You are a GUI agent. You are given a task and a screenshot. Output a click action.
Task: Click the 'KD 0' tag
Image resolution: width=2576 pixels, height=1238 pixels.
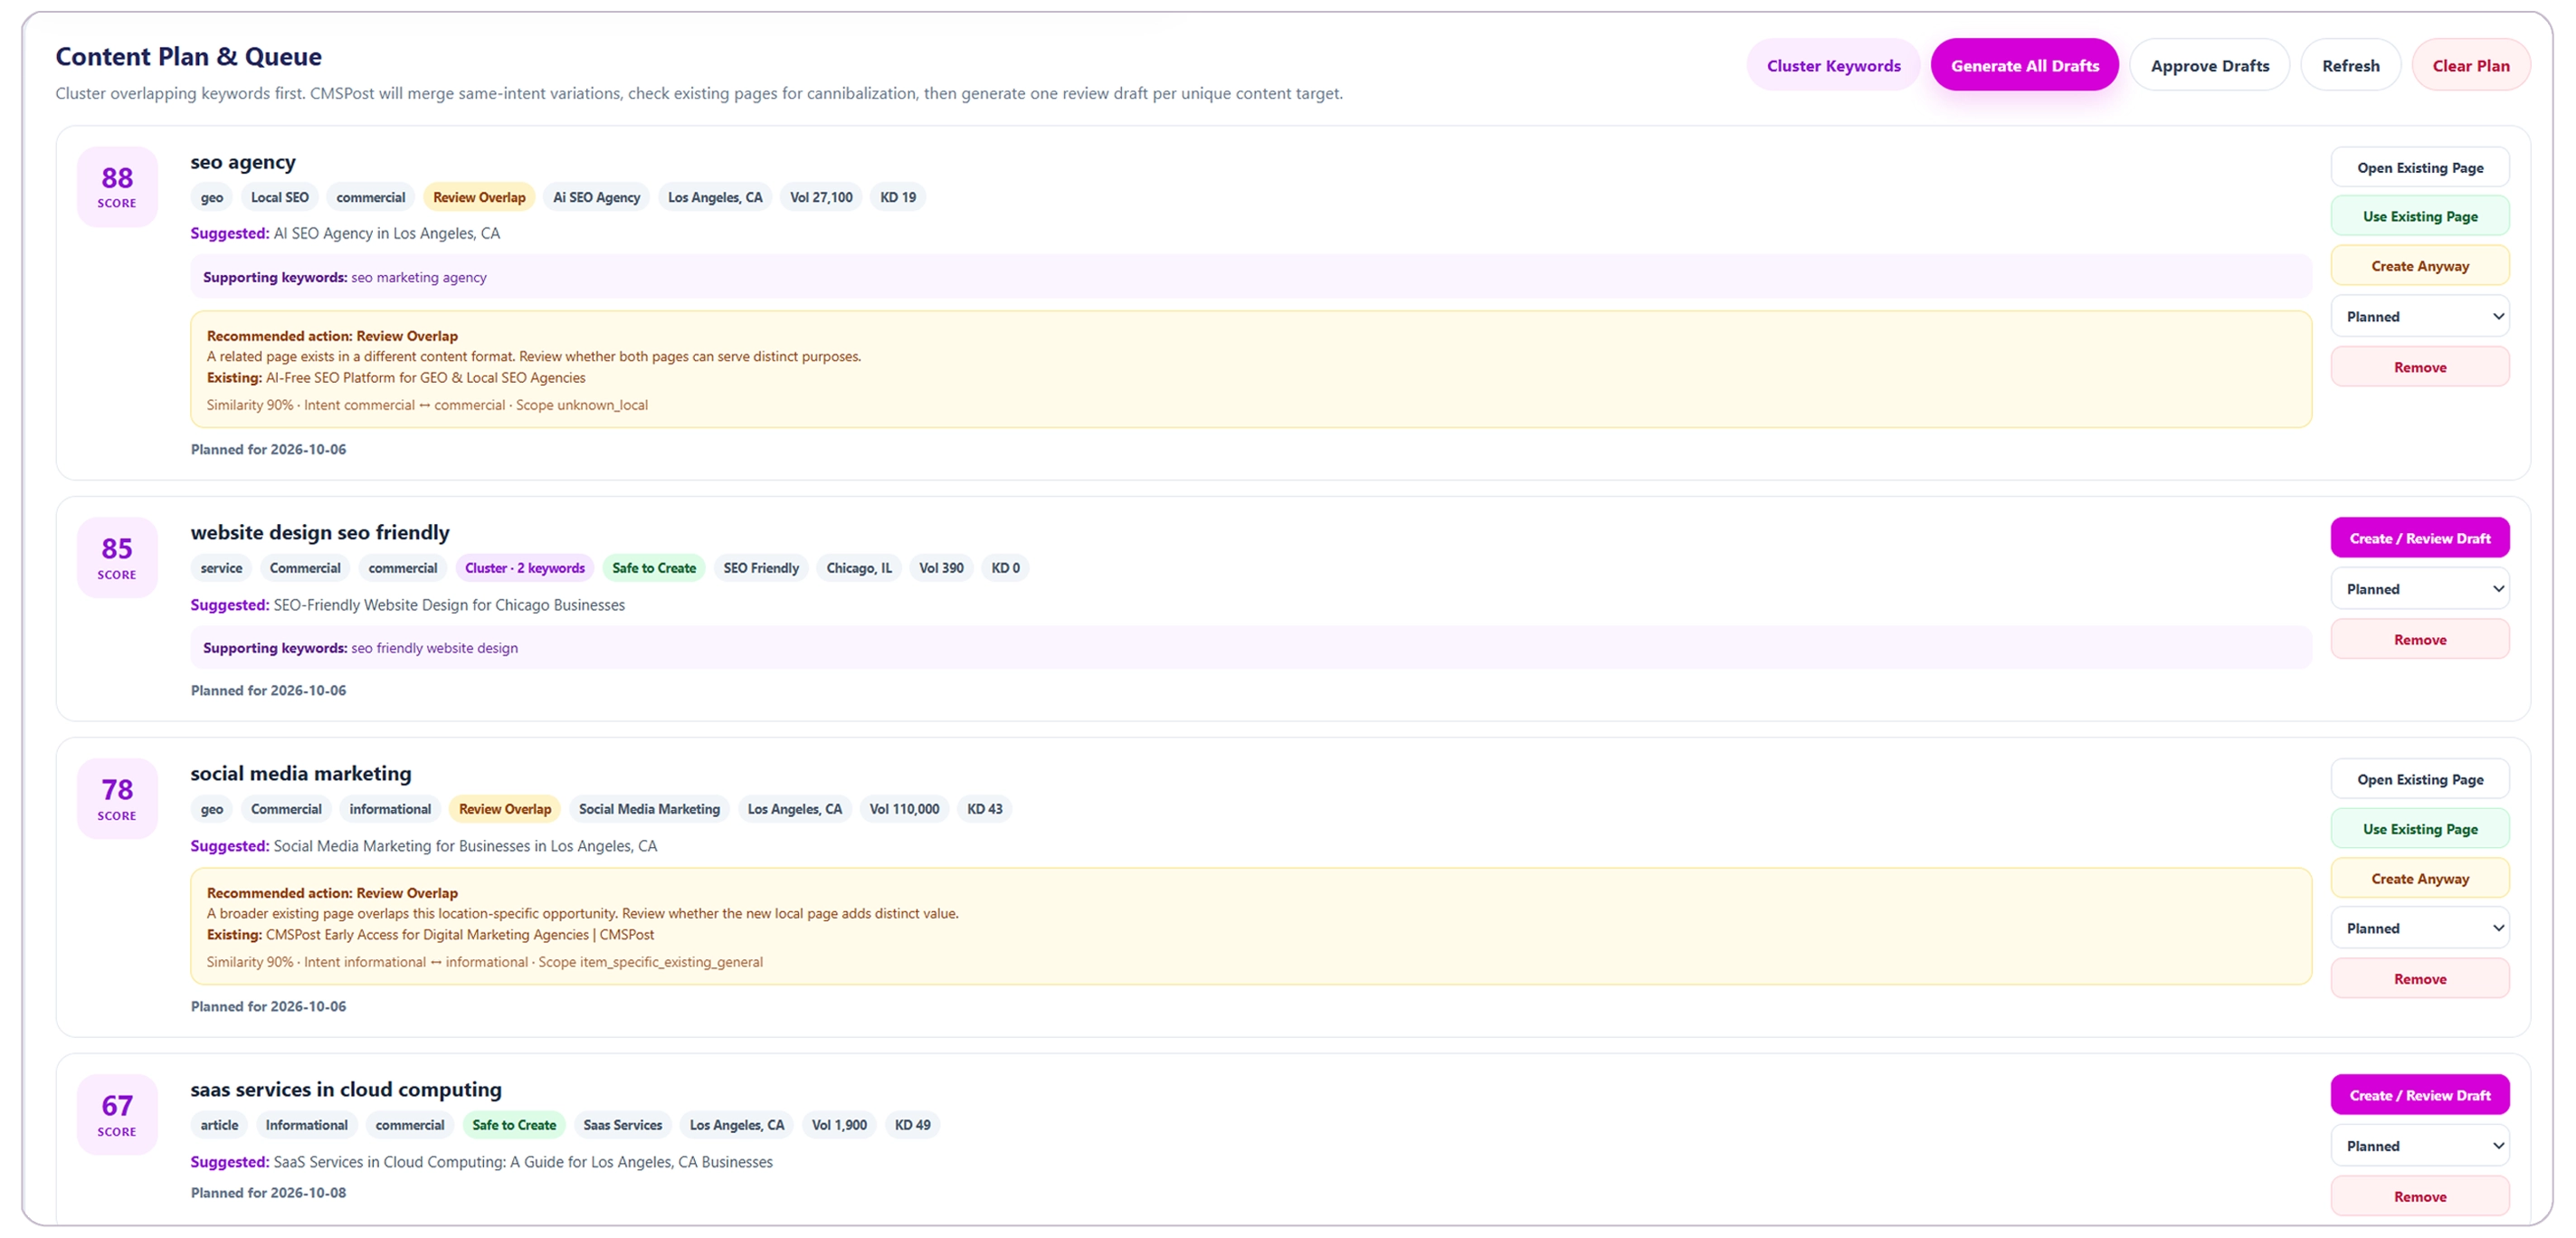tap(1006, 568)
